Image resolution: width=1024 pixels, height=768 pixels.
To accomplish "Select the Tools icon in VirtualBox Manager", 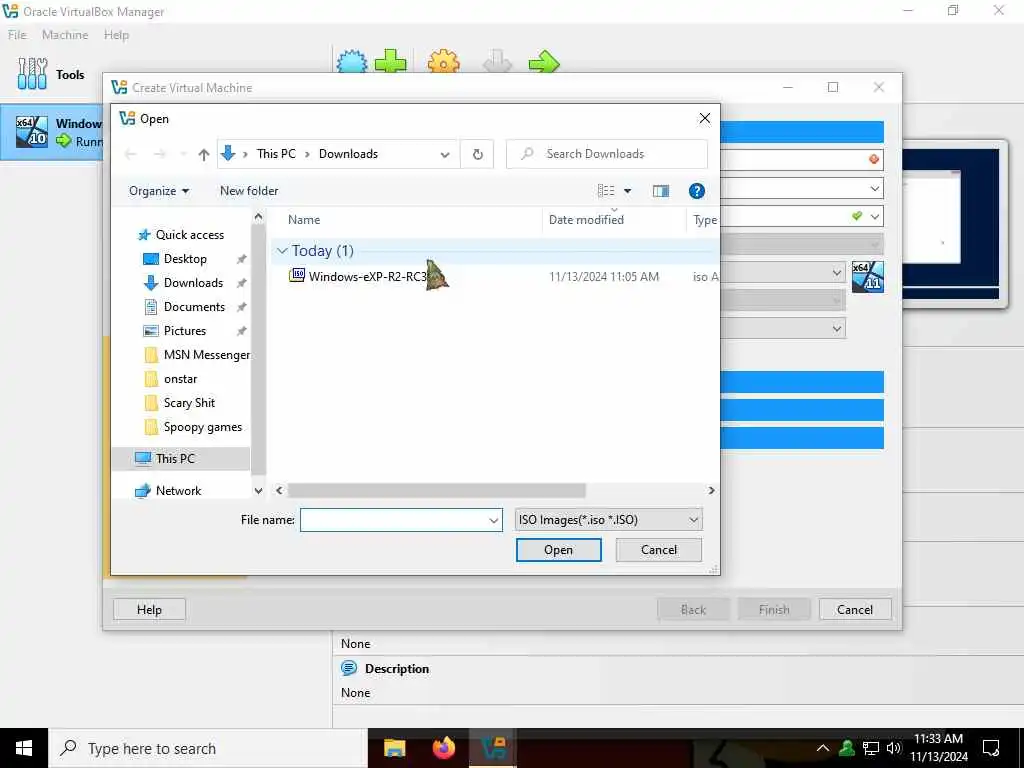I will click(x=32, y=74).
